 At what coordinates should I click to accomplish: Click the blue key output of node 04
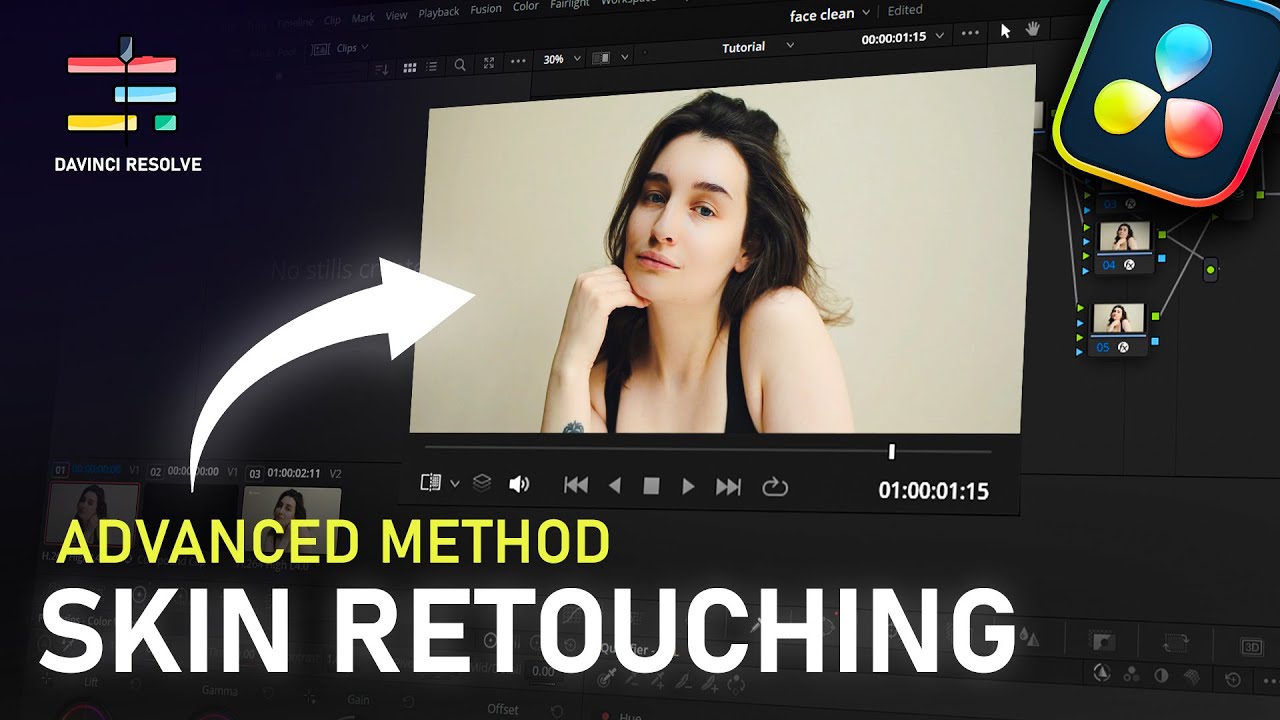pos(1161,258)
